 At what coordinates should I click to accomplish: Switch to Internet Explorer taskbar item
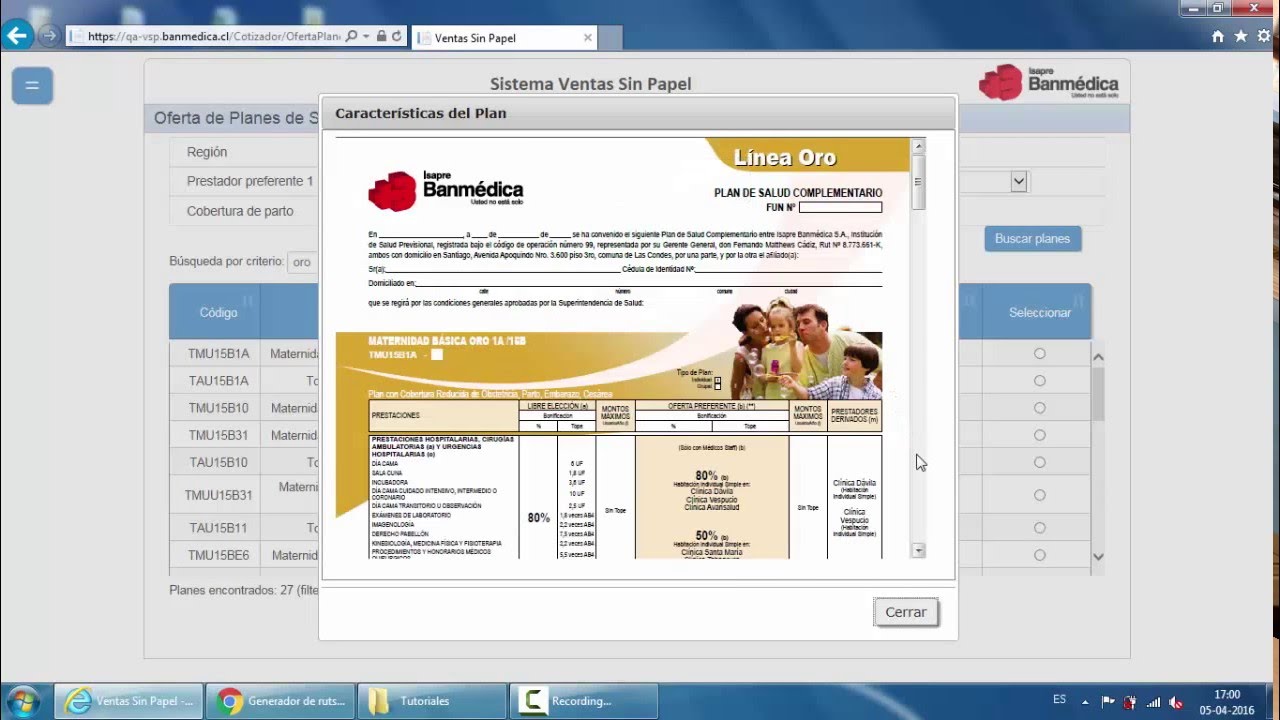(128, 701)
